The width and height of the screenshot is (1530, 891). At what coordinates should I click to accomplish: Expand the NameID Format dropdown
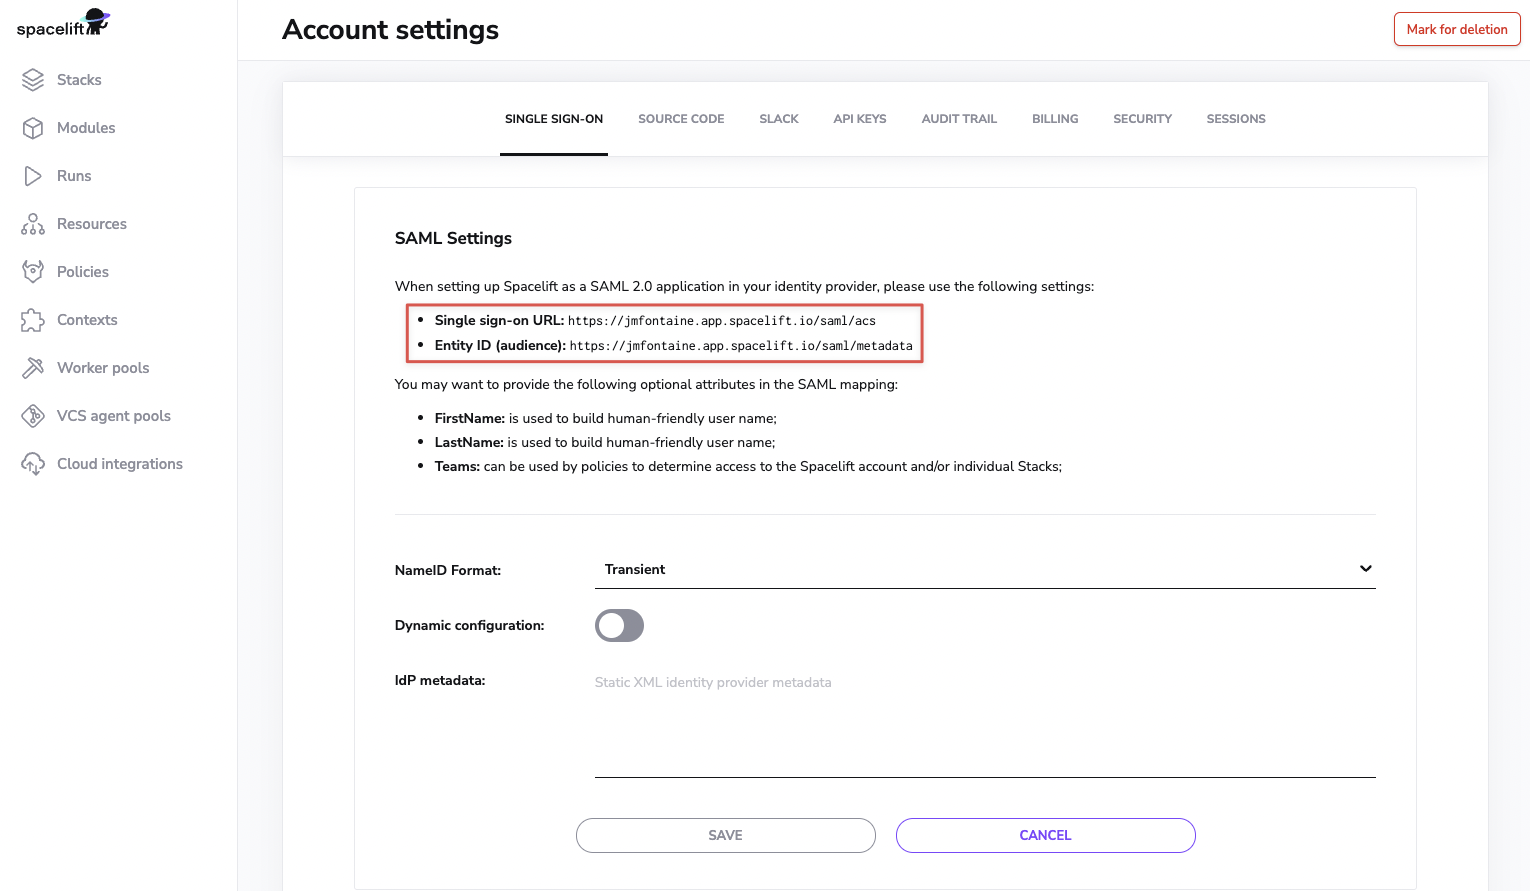coord(984,569)
